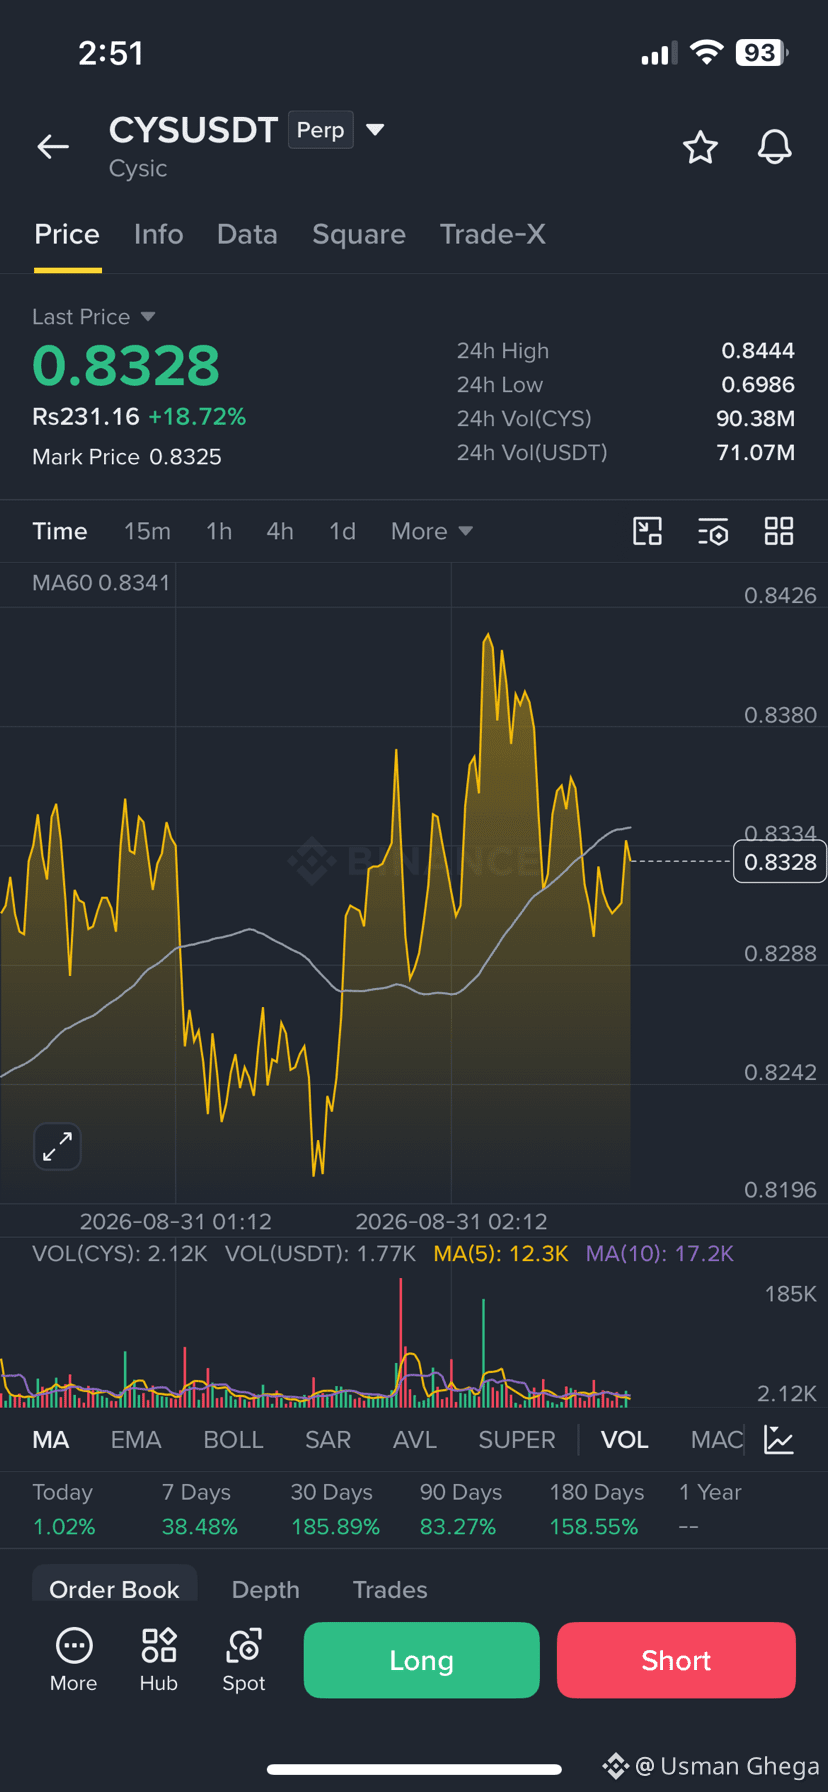
Task: Toggle the BOLL indicator
Action: coord(233,1440)
